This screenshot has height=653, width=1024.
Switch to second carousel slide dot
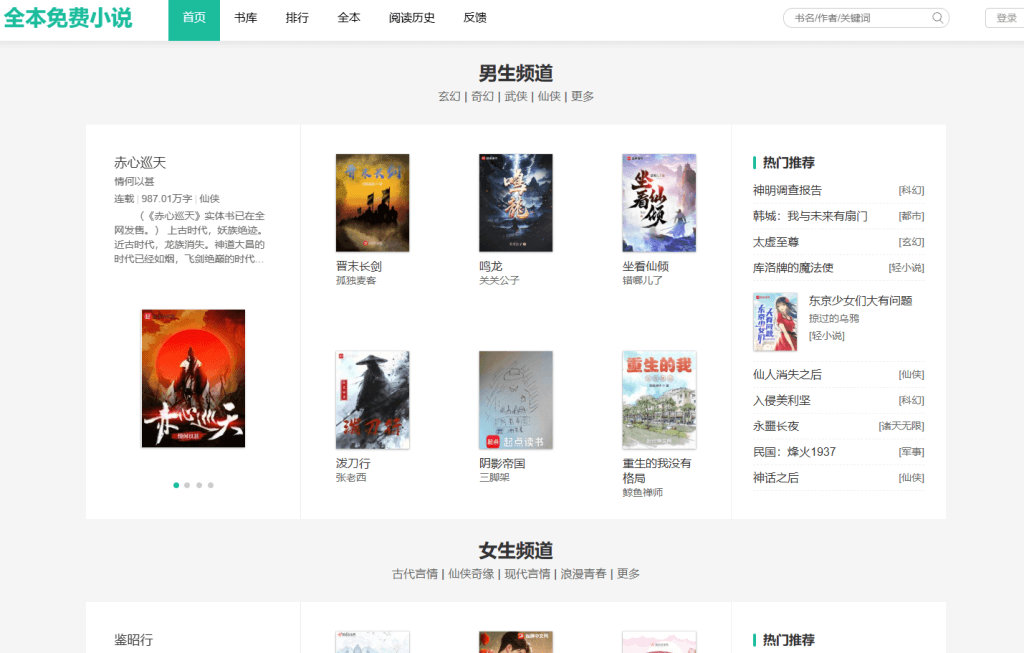point(188,485)
